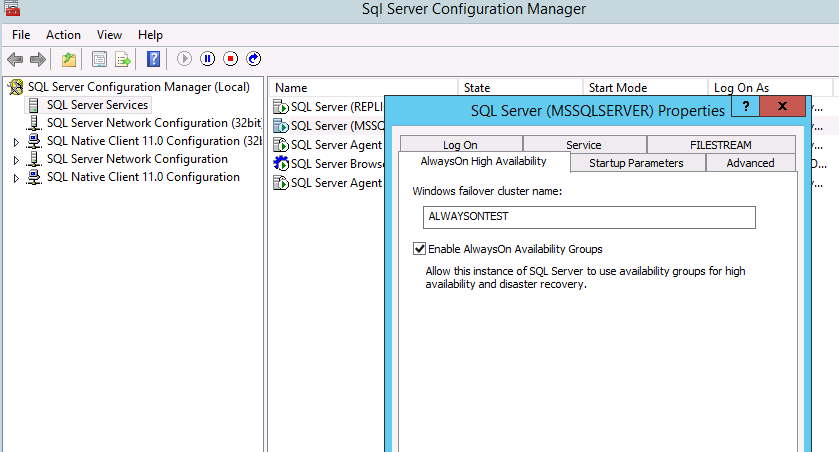Click the Forward arrow toolbar icon
Viewport: 839px width, 452px height.
coord(38,59)
